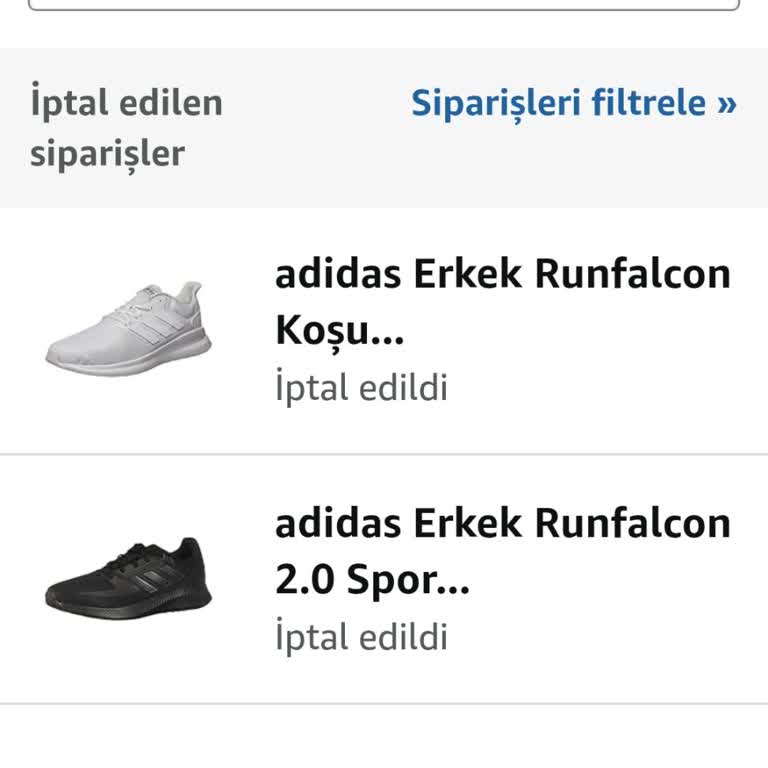This screenshot has width=768, height=768.
Task: Click the truncation ellipsis after 2.0 Spor
Action: pos(454,585)
